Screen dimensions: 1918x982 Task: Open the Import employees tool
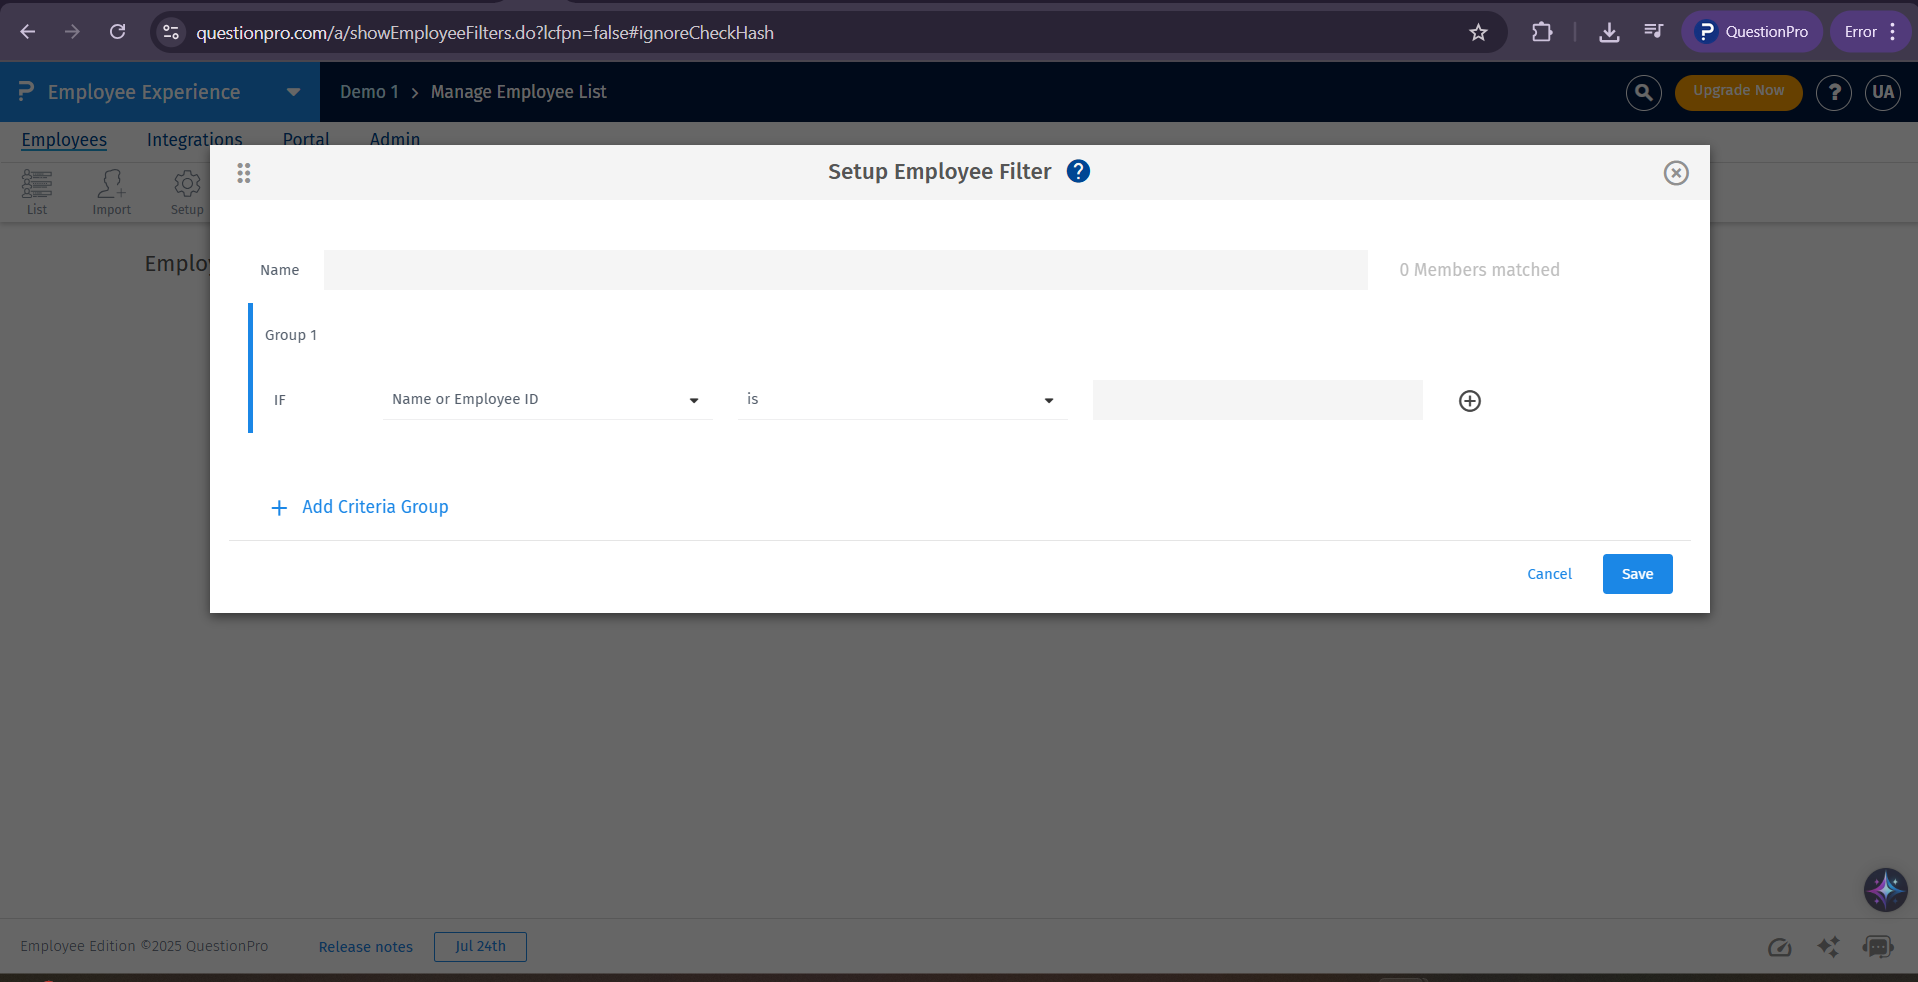(111, 192)
